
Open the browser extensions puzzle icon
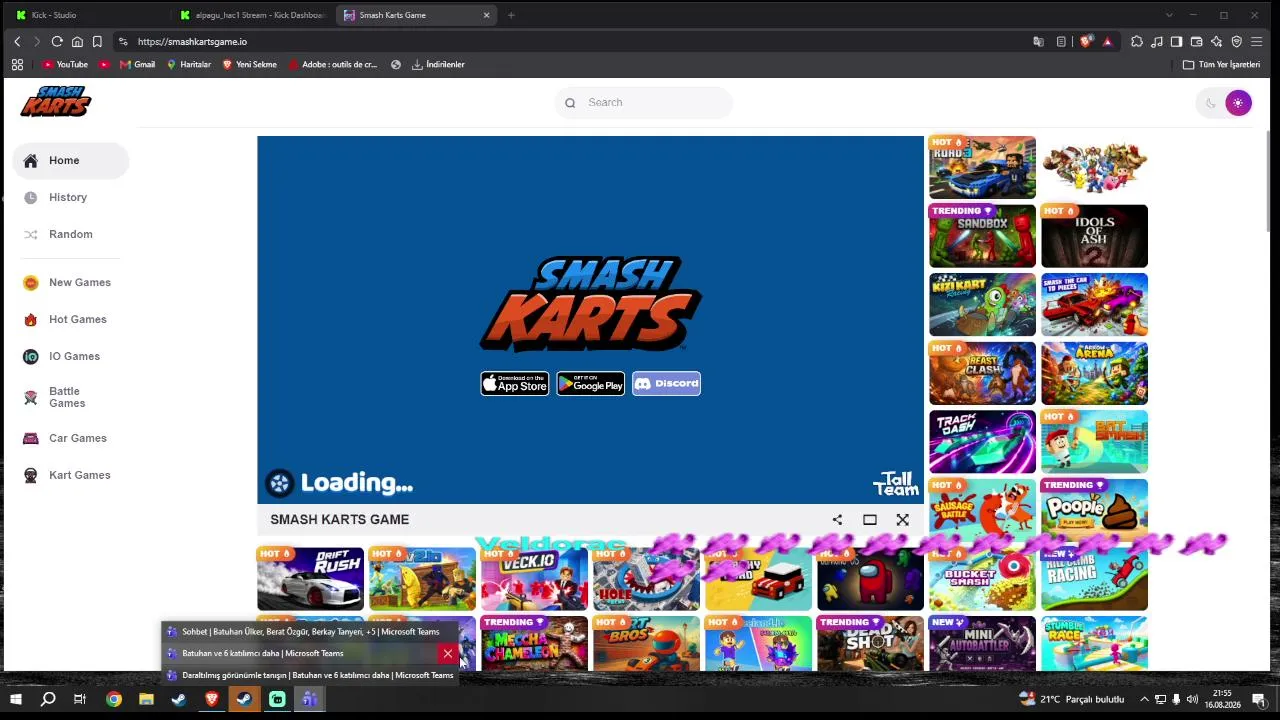click(1137, 42)
